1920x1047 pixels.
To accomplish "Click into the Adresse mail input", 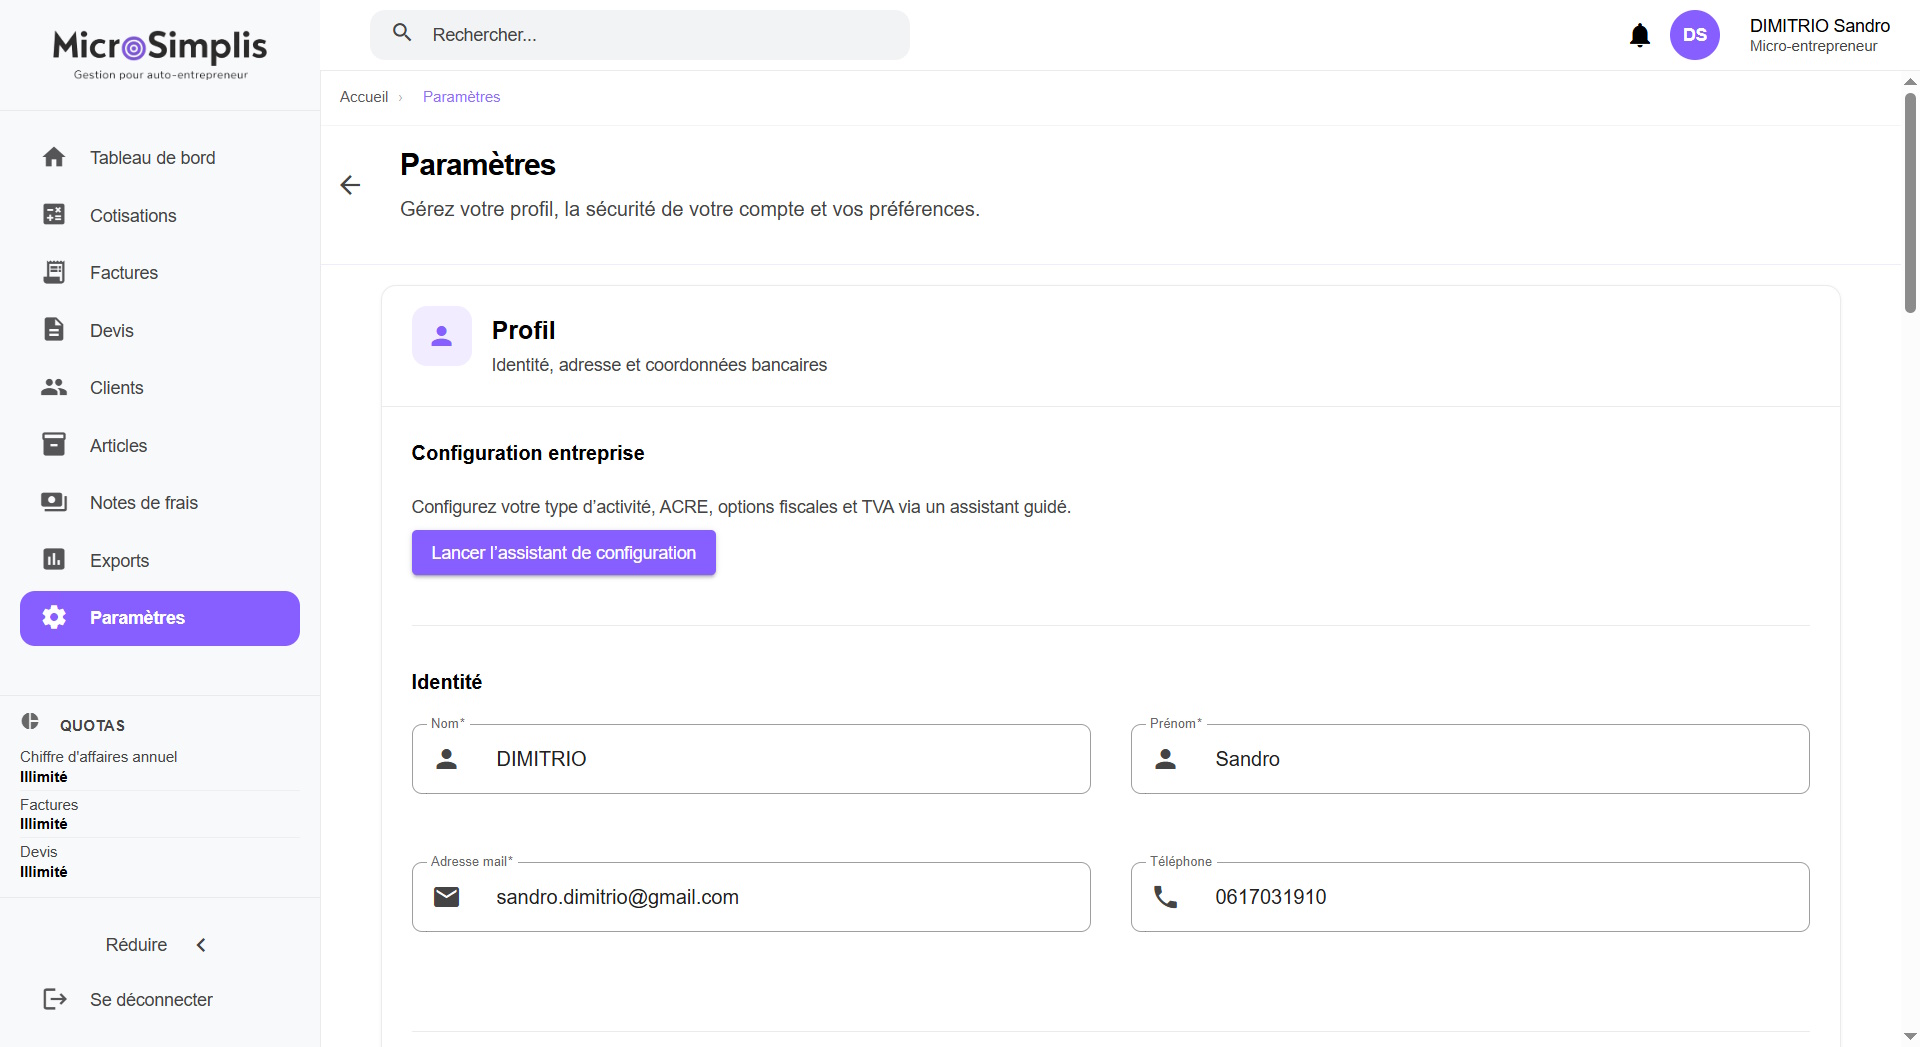I will 751,897.
